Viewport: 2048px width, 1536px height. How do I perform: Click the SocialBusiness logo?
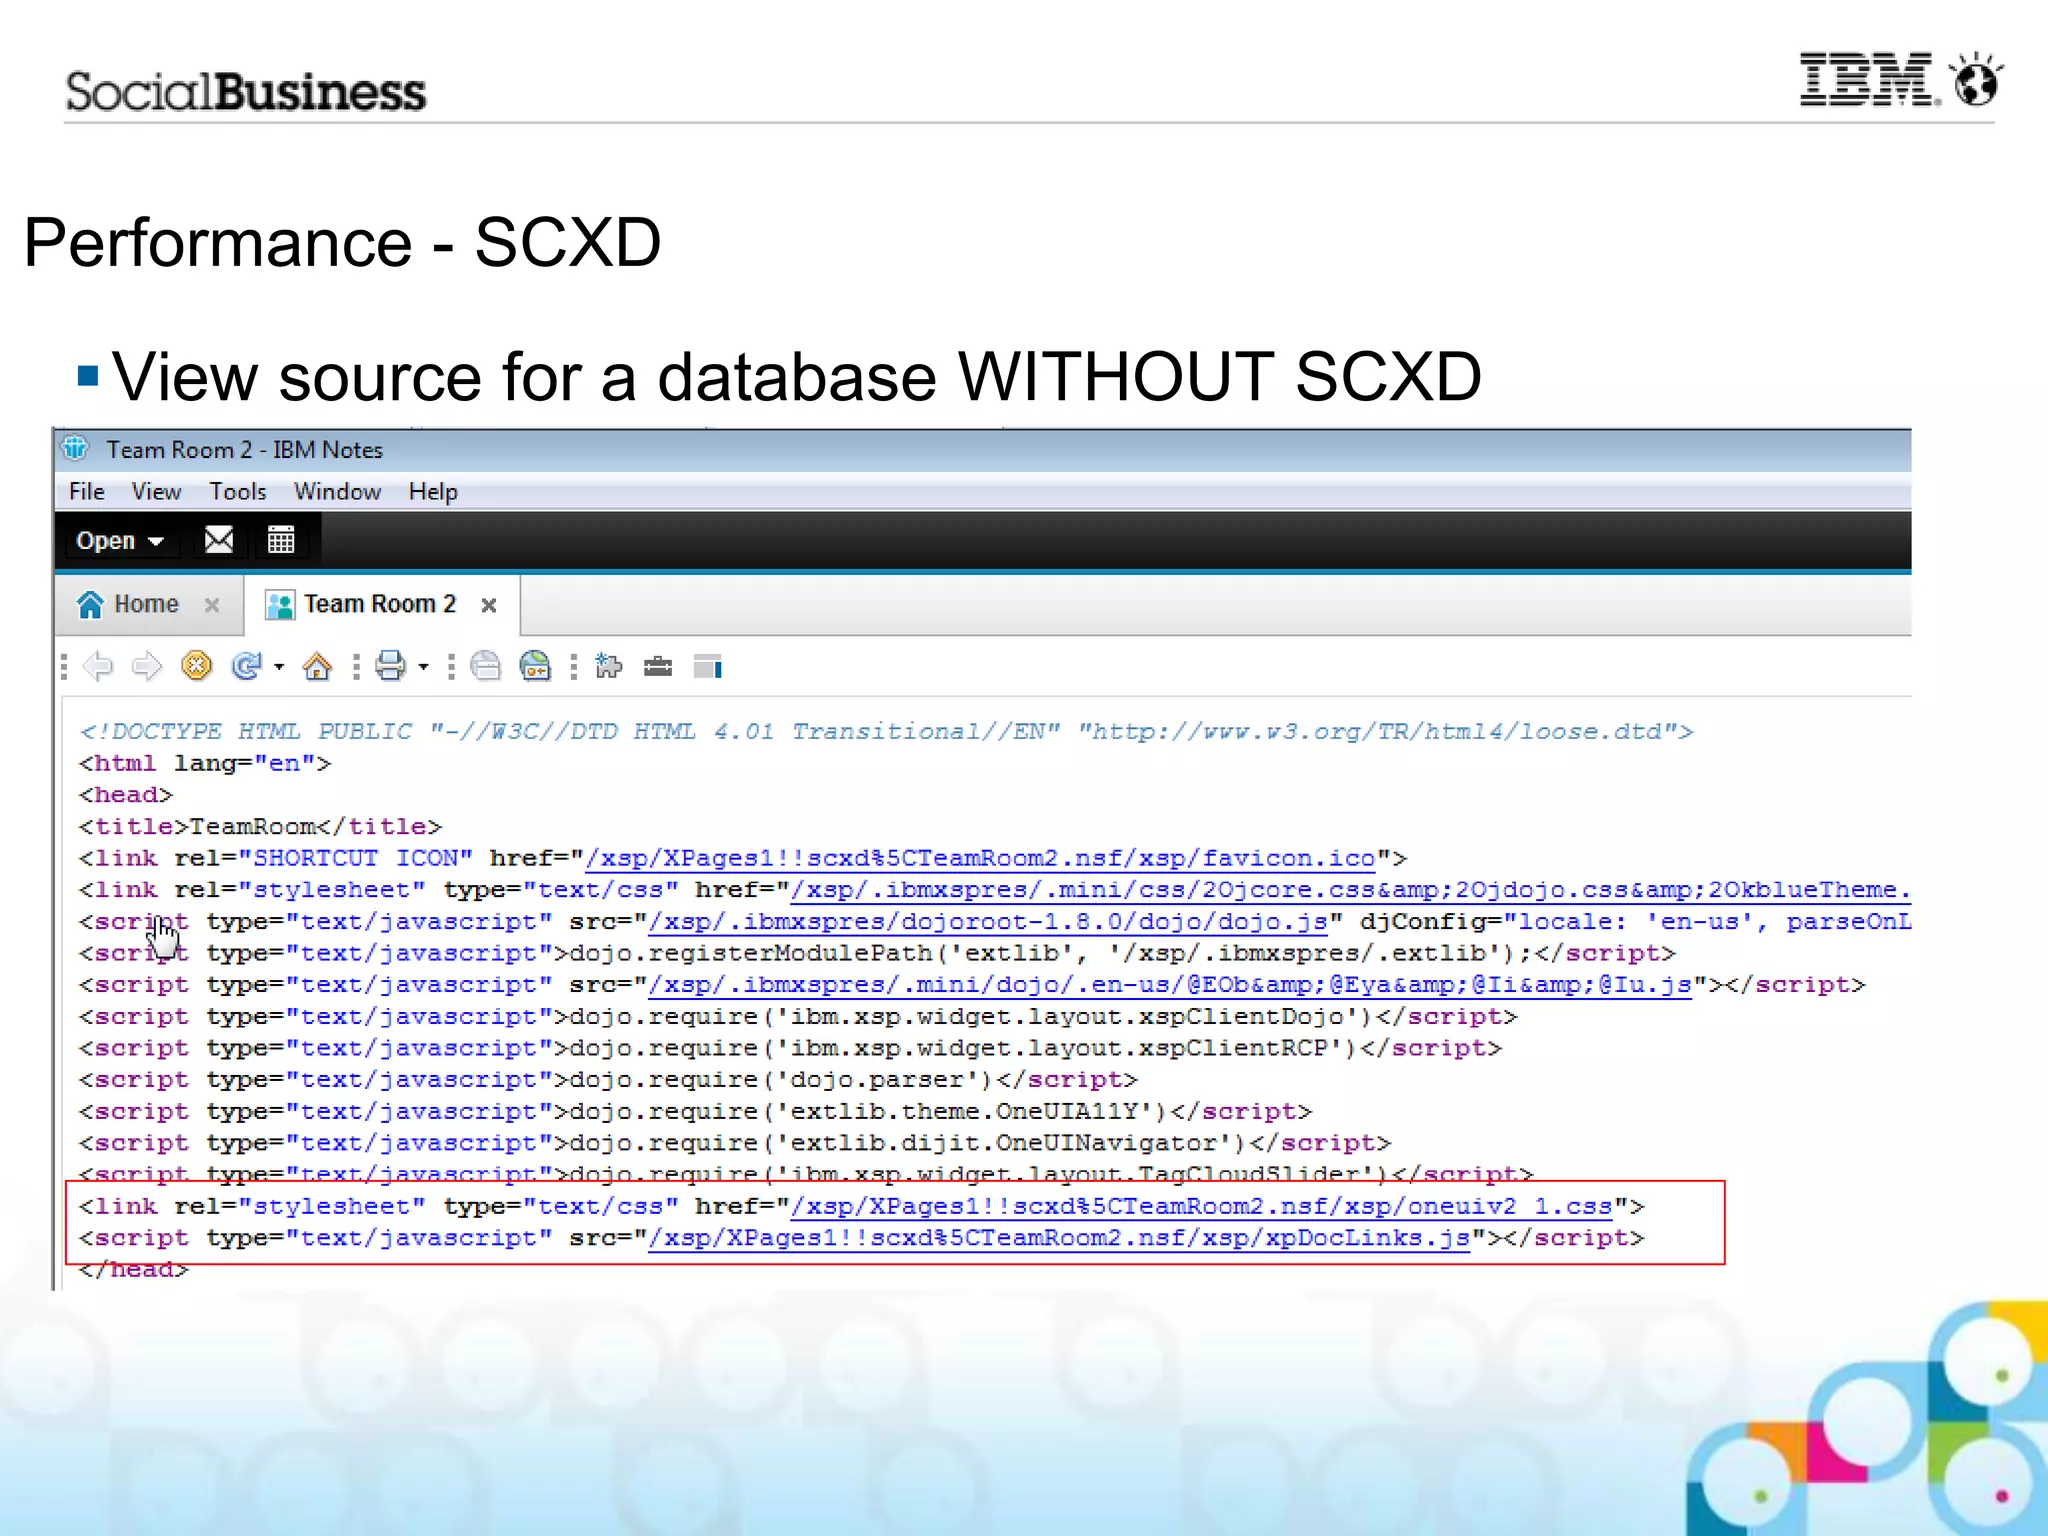[x=246, y=91]
